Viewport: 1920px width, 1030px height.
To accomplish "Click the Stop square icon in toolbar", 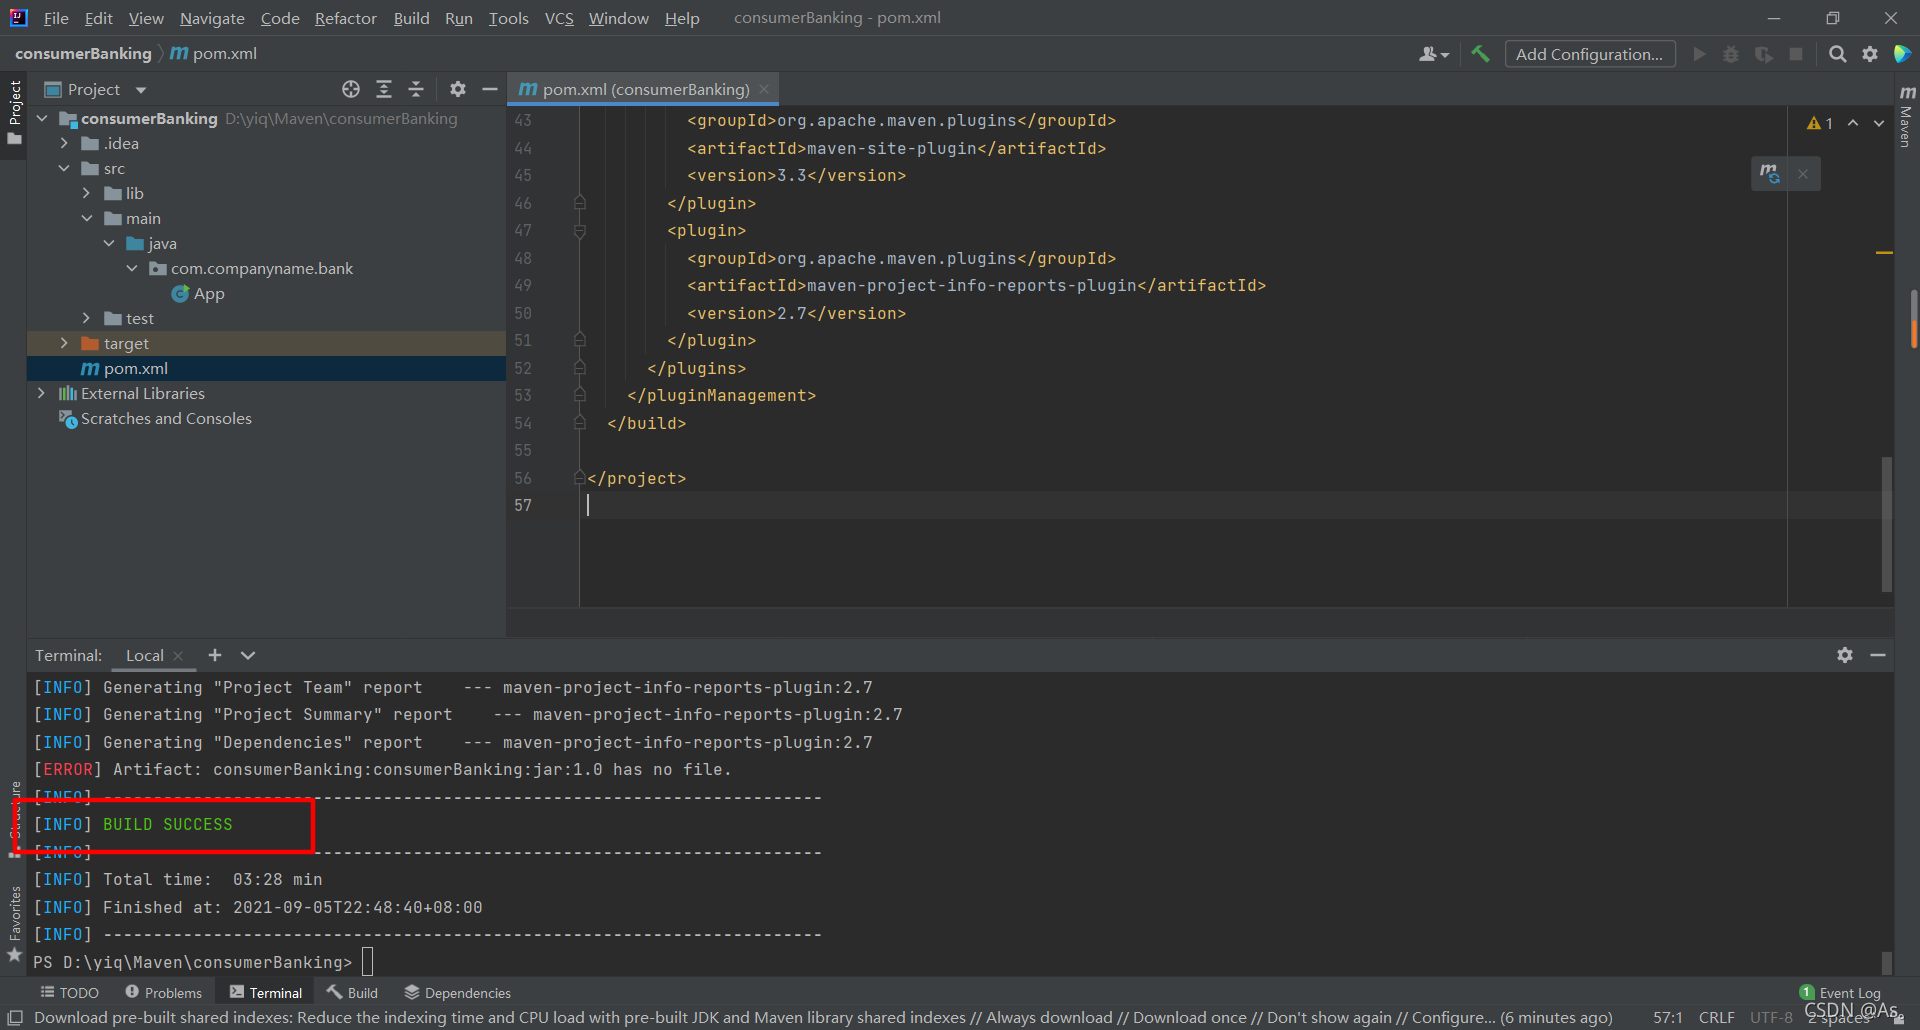I will point(1796,54).
